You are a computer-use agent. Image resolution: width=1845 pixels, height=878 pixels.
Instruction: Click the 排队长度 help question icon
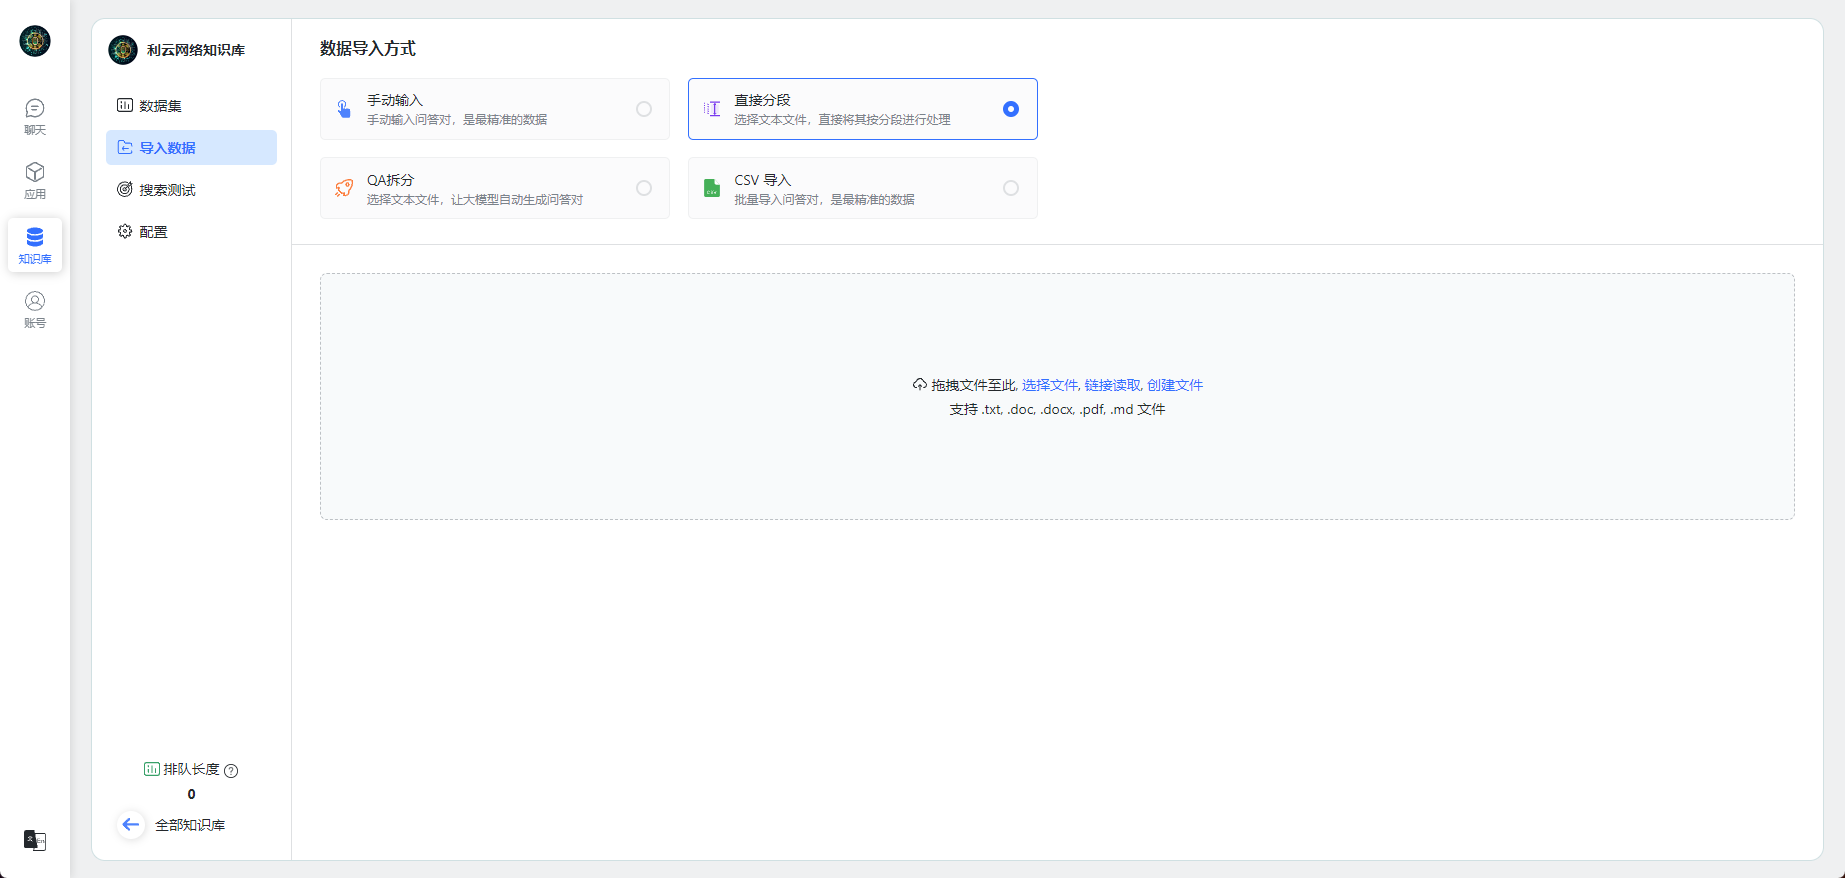point(231,771)
